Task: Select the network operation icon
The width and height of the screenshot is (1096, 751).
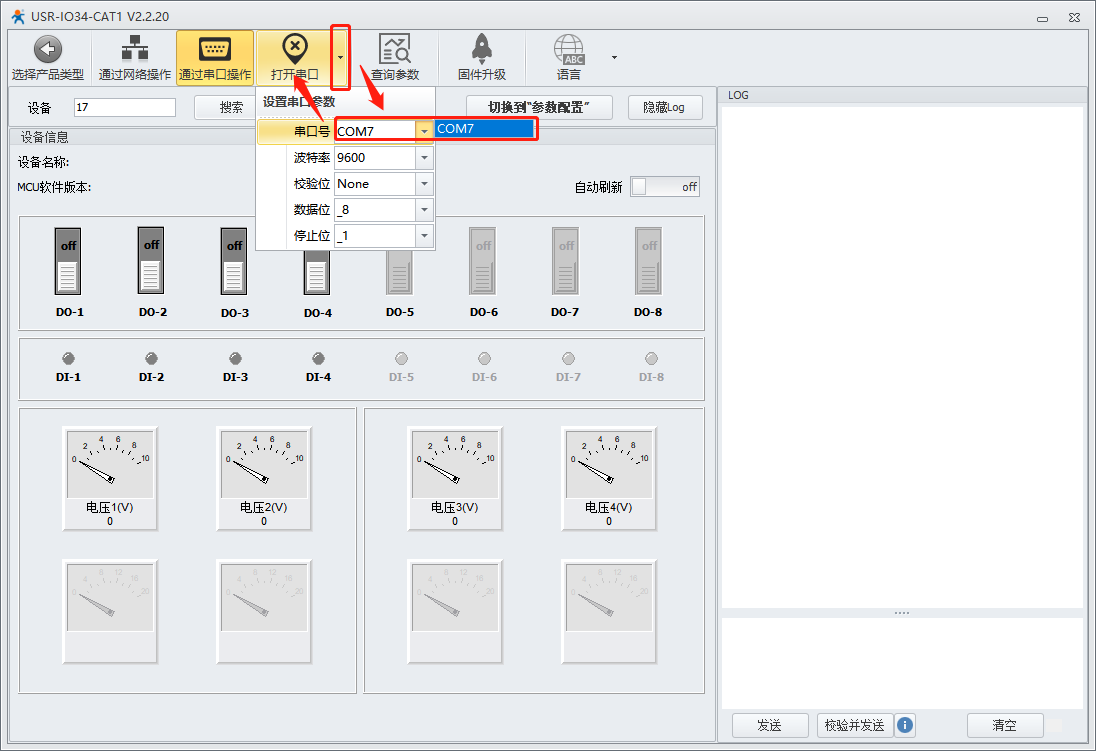Action: coord(134,50)
